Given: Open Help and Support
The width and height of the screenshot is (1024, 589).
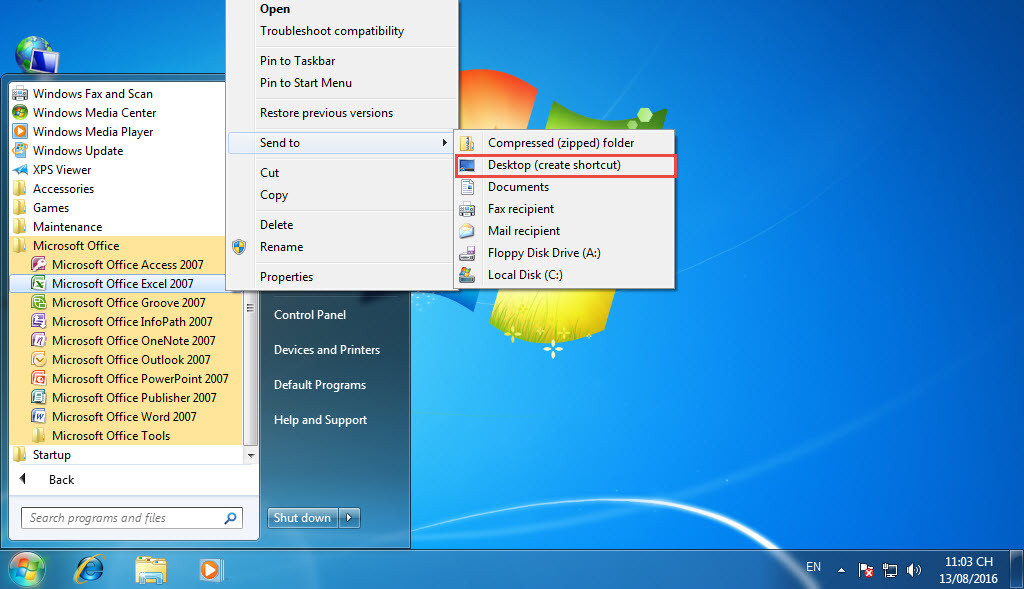Looking at the screenshot, I should point(320,420).
